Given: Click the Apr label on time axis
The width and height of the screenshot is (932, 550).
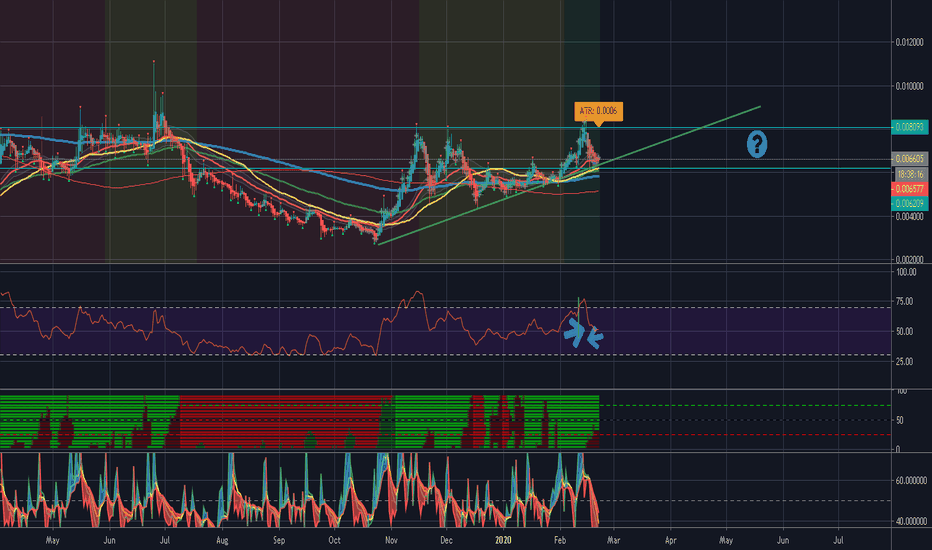Looking at the screenshot, I should [x=670, y=540].
